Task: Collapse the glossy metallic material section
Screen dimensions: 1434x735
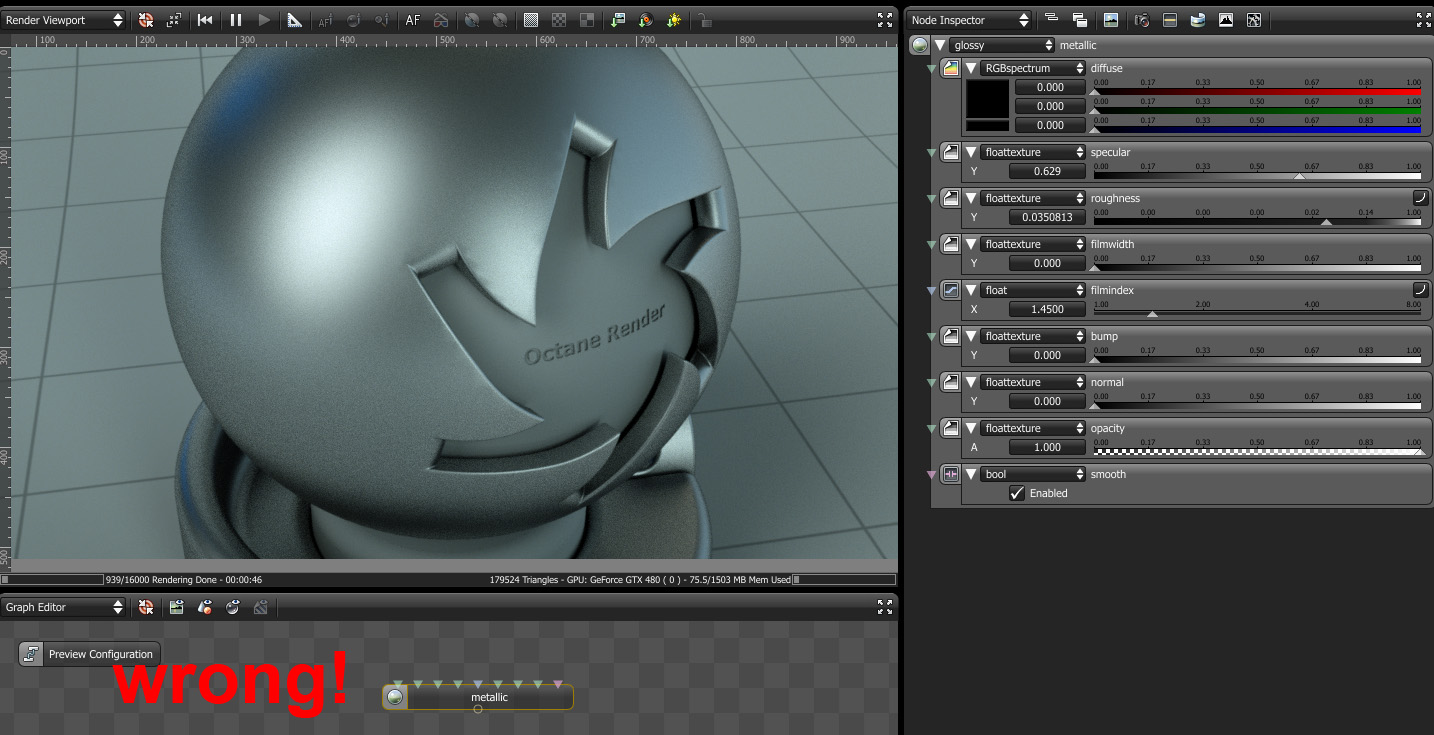Action: pos(940,45)
